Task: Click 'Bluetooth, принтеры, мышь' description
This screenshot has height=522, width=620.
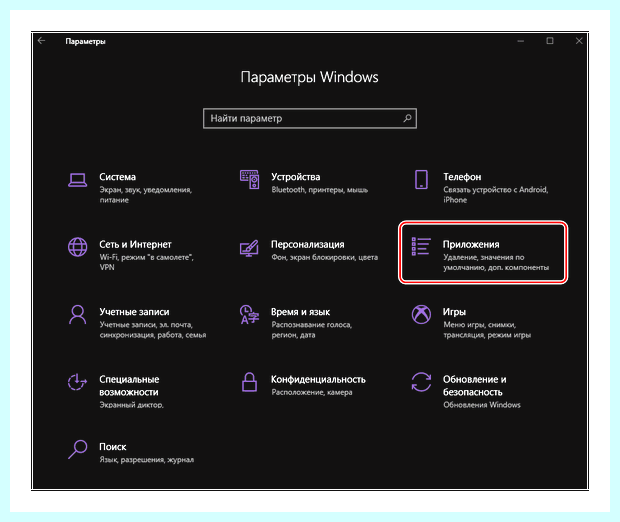Action: tap(319, 190)
